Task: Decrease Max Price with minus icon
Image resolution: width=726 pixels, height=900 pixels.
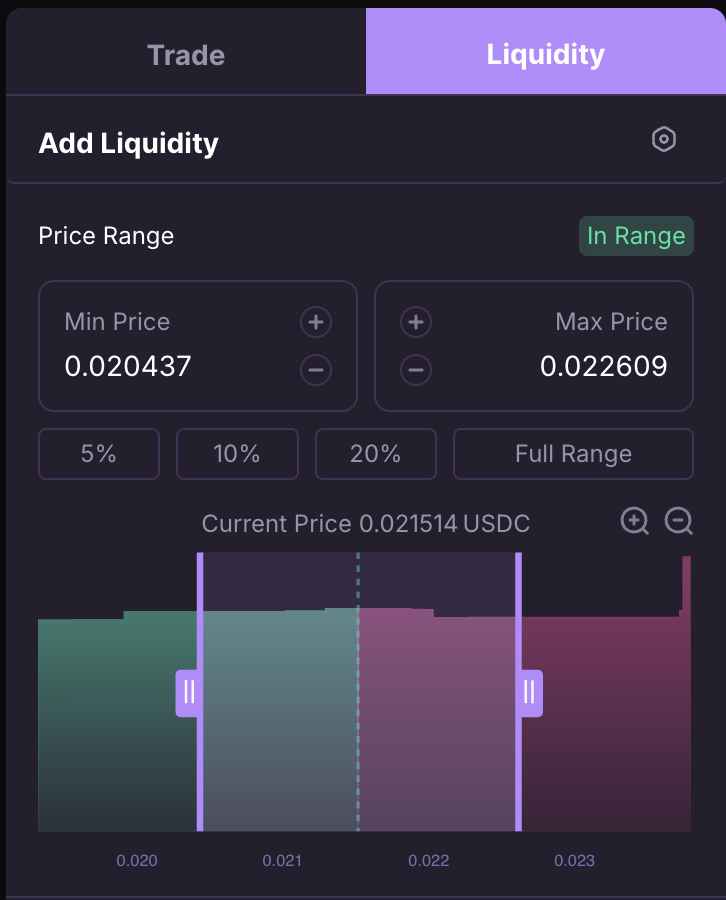Action: (416, 370)
